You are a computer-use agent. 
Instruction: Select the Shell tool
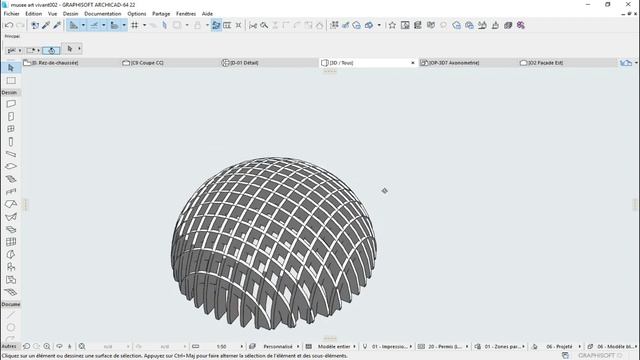[11, 217]
